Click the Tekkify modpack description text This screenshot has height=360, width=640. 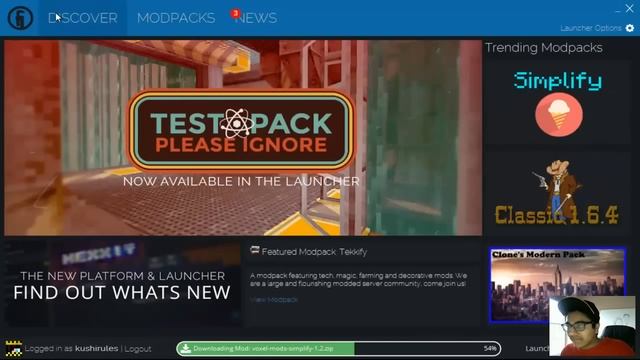[358, 280]
